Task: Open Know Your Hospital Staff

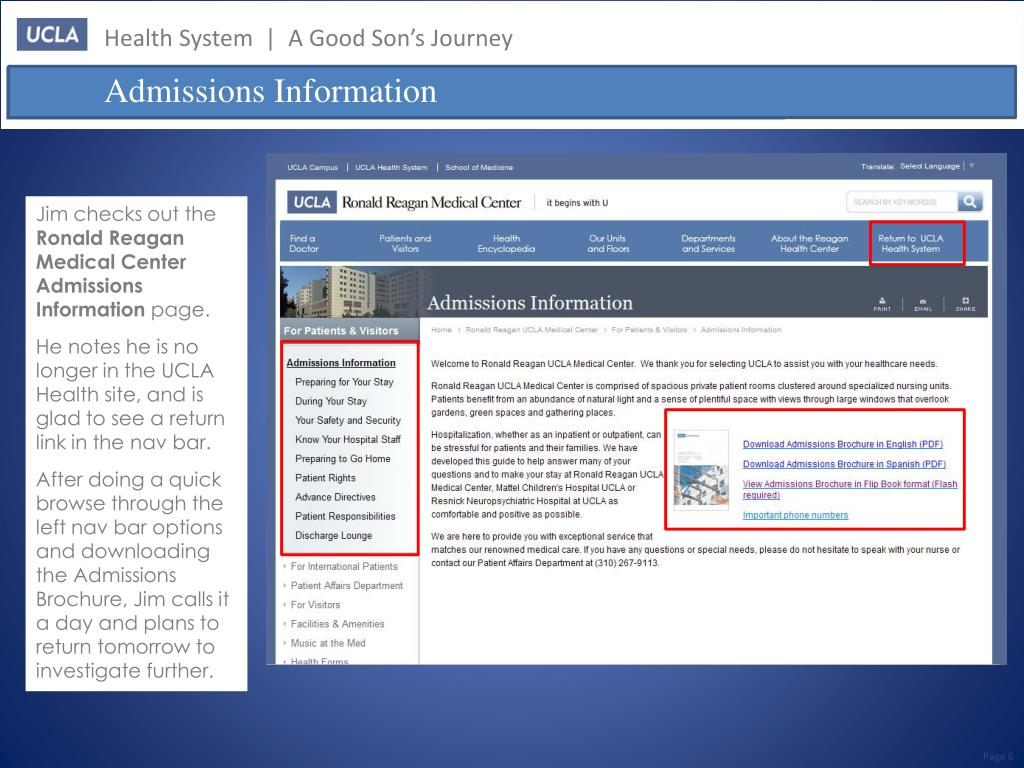Action: tap(348, 440)
